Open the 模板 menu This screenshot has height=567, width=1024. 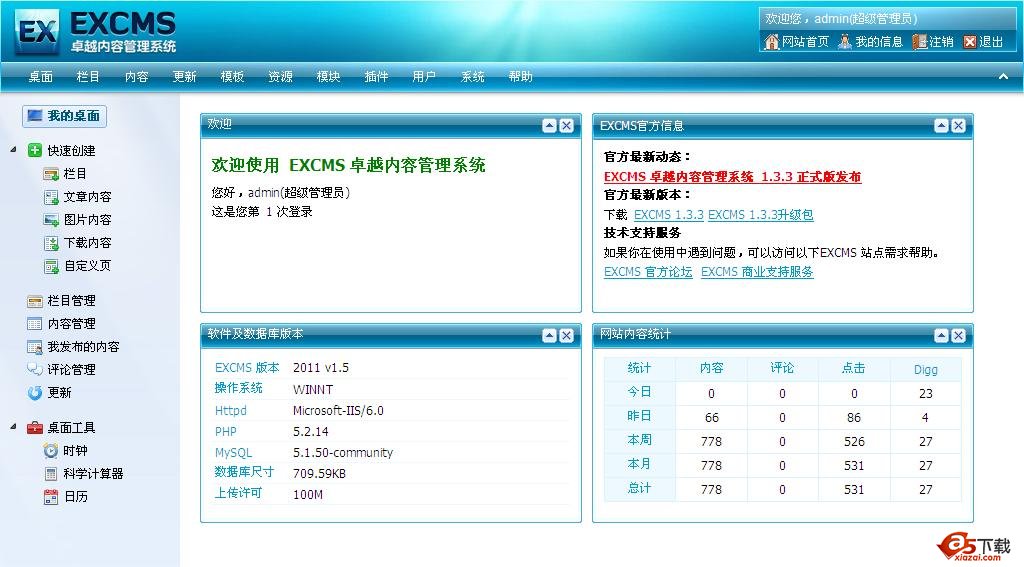click(x=232, y=76)
